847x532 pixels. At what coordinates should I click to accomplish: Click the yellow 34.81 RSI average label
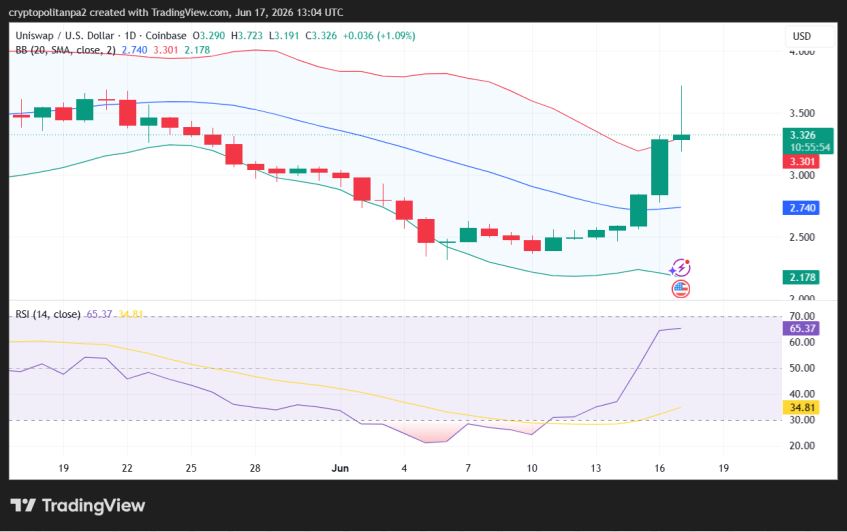(802, 407)
